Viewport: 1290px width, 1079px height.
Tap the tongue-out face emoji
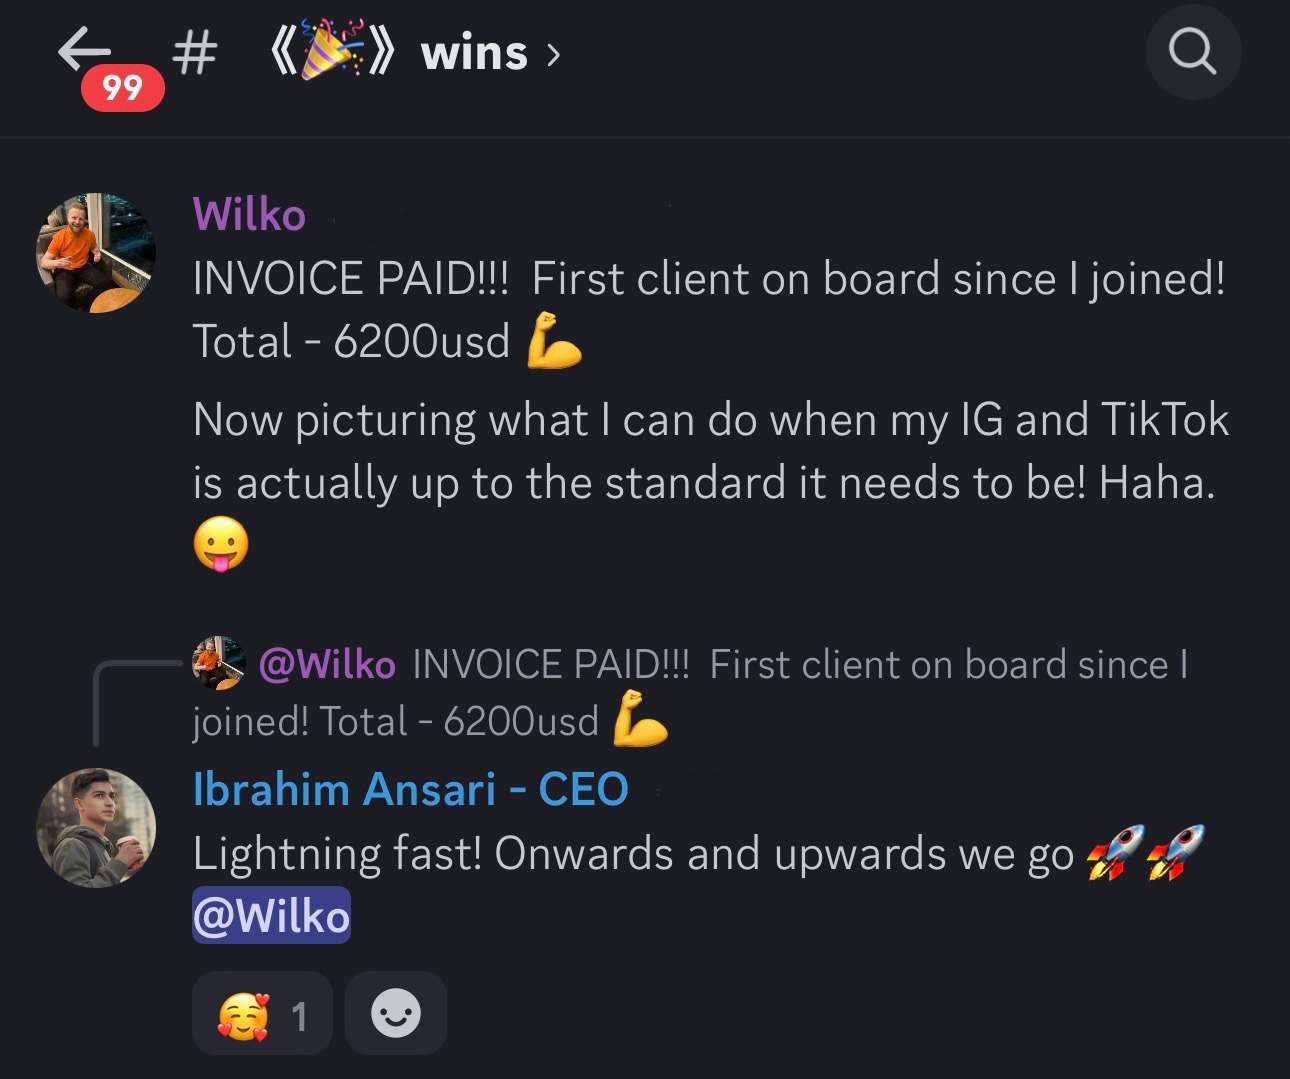point(220,545)
